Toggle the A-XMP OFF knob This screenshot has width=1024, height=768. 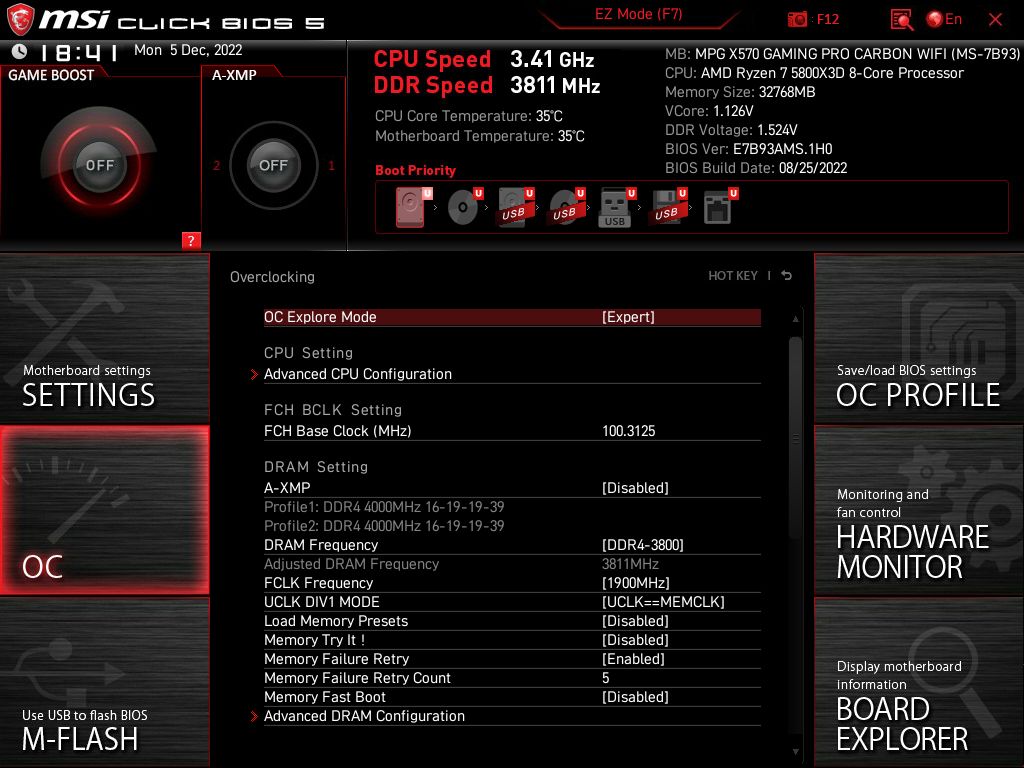click(273, 165)
